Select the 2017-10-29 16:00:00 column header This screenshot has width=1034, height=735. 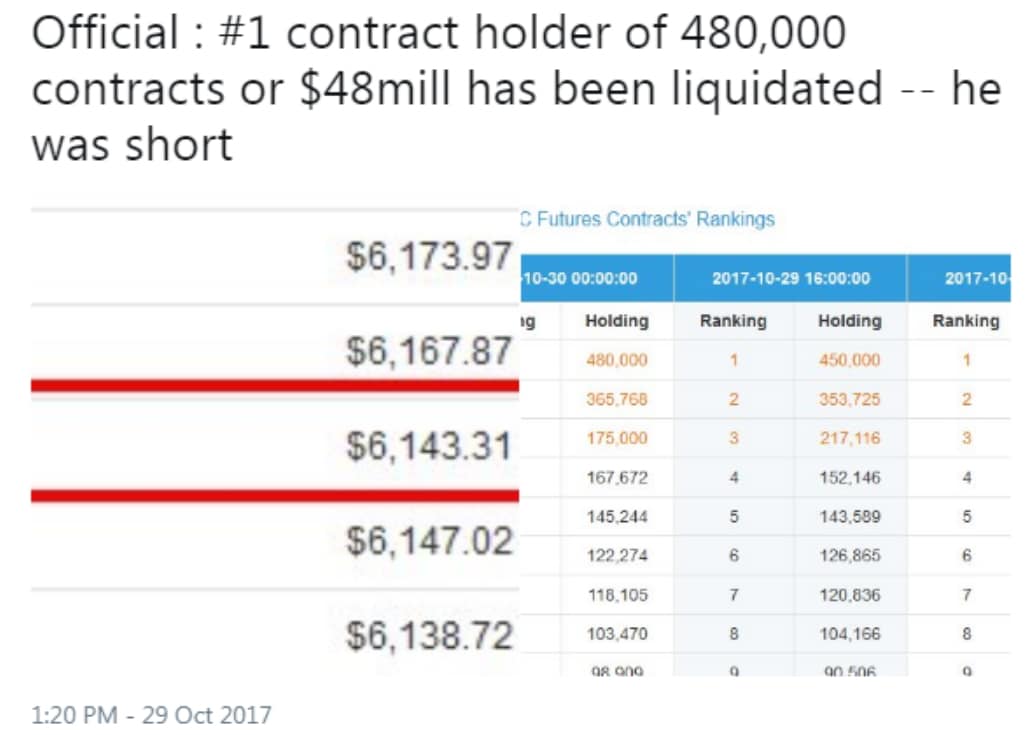coord(790,278)
